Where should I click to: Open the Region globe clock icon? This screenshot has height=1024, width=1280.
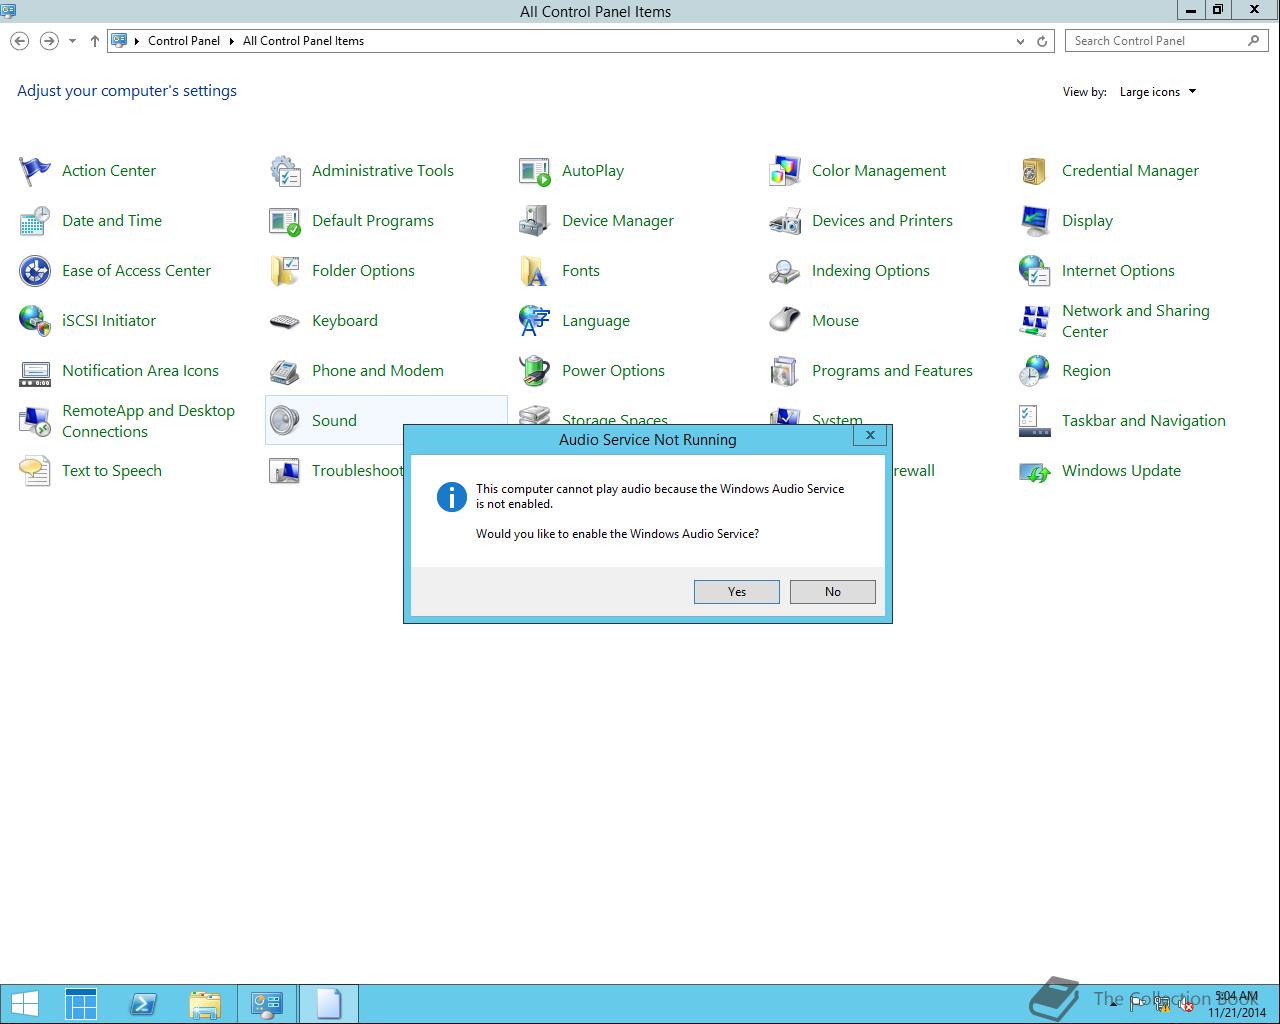click(x=1035, y=371)
